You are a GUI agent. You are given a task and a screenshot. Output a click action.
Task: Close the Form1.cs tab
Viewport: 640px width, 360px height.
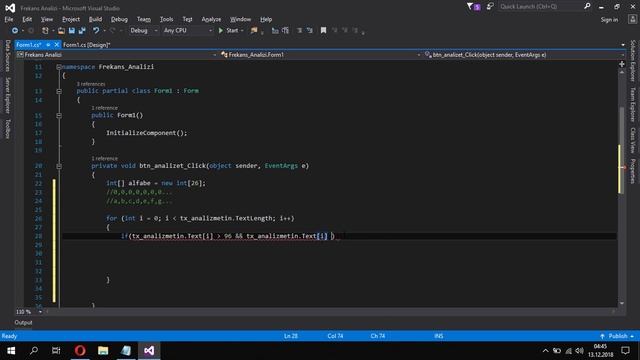tap(57, 45)
